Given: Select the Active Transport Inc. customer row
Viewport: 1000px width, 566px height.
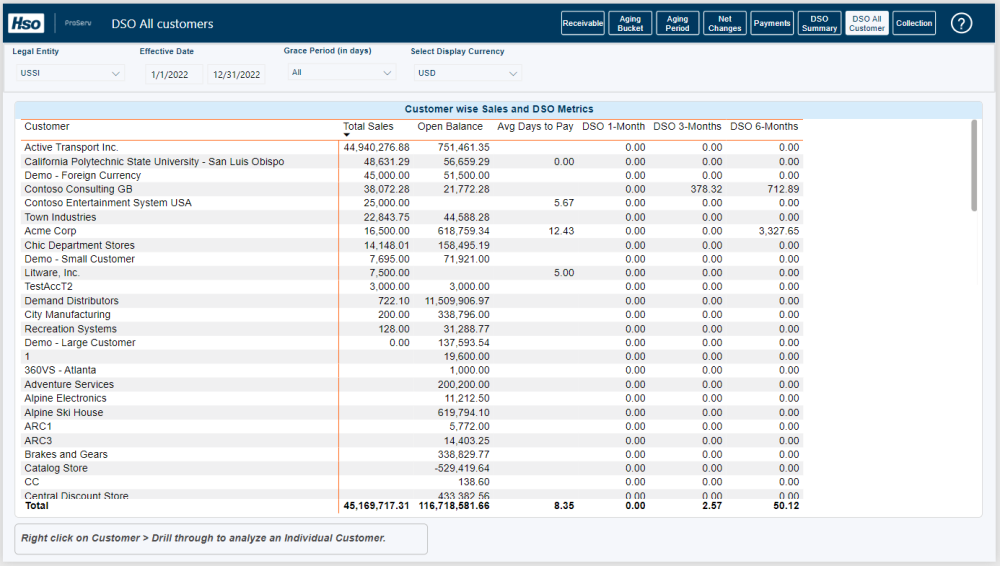Looking at the screenshot, I should 71,147.
